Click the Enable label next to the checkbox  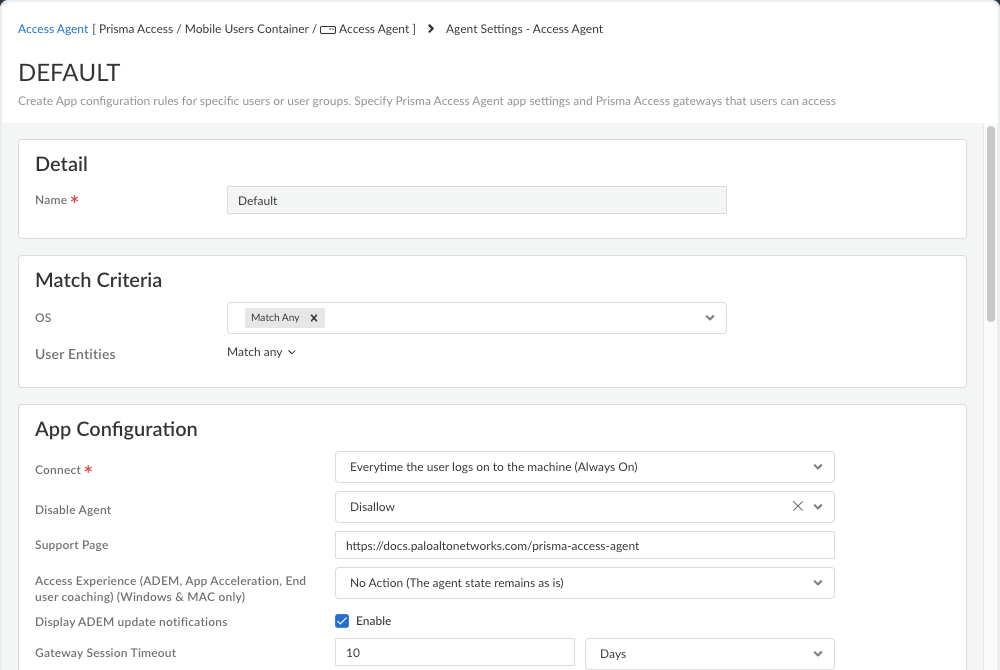coord(374,621)
